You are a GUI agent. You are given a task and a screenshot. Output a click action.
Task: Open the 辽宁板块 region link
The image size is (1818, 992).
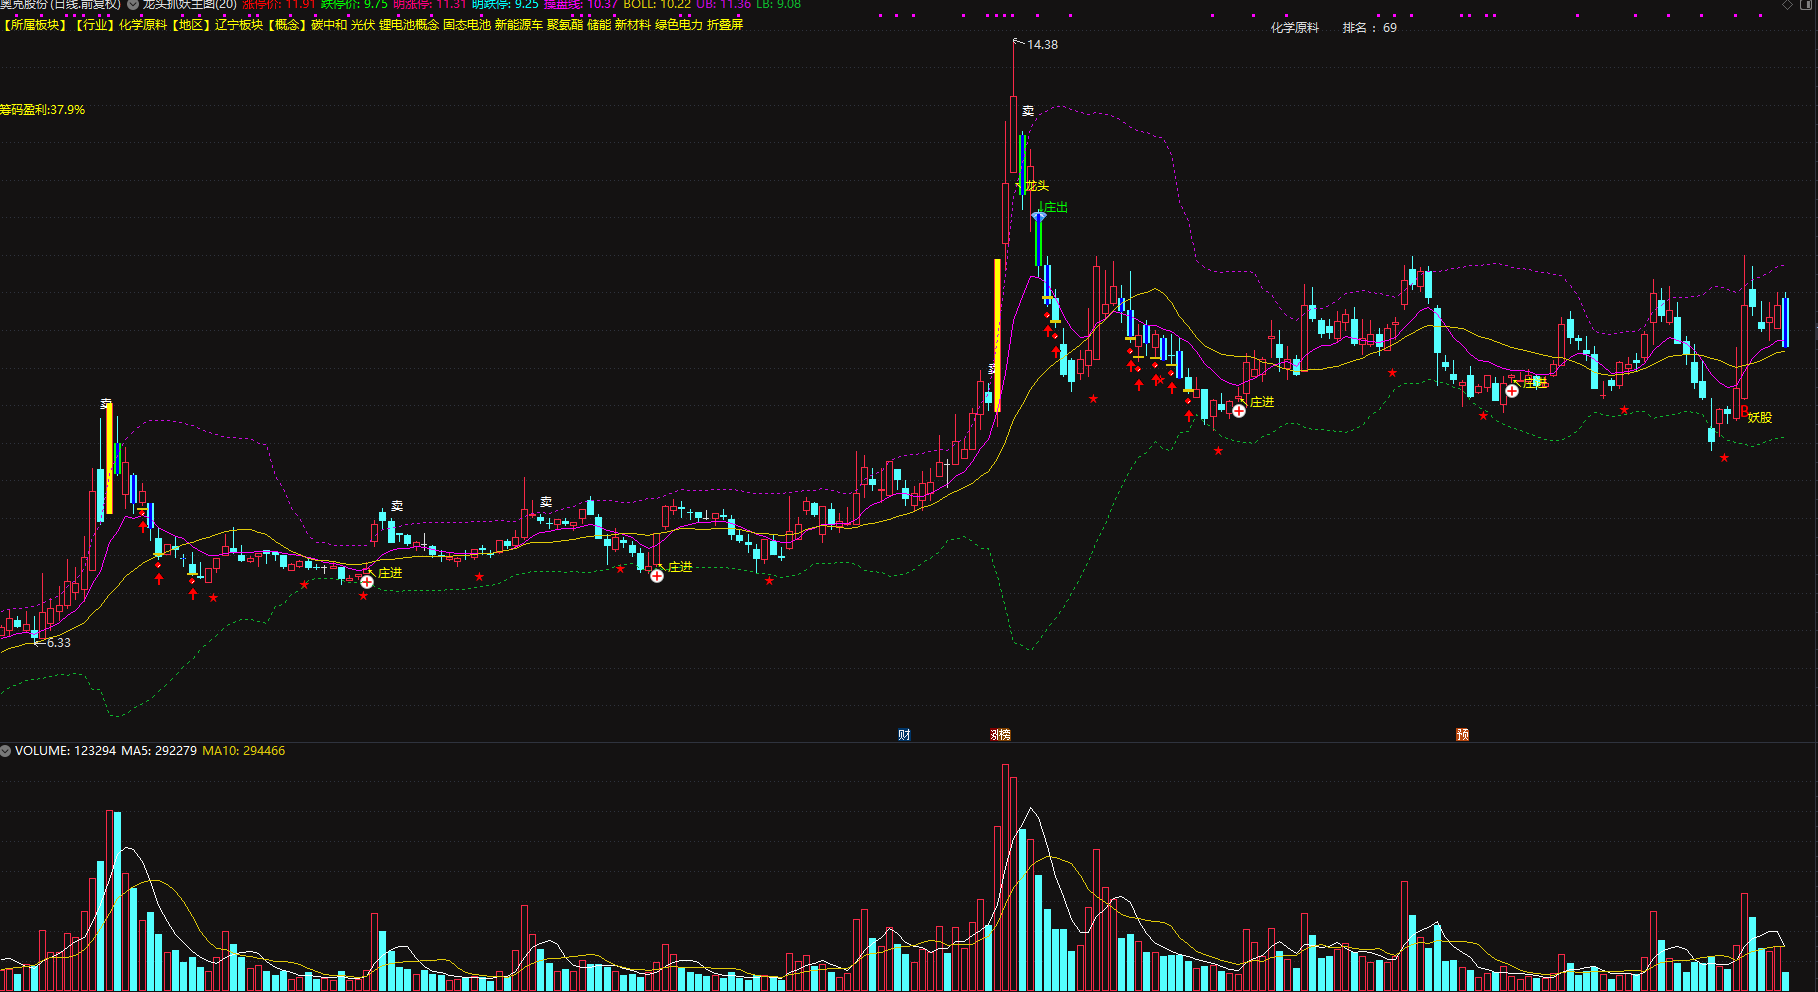pyautogui.click(x=238, y=25)
